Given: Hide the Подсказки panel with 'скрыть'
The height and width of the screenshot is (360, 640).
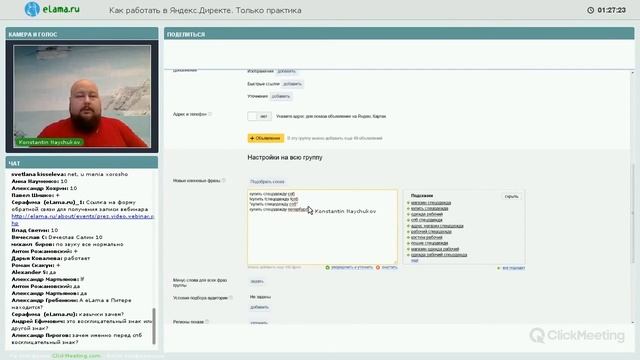Looking at the screenshot, I should (x=511, y=196).
